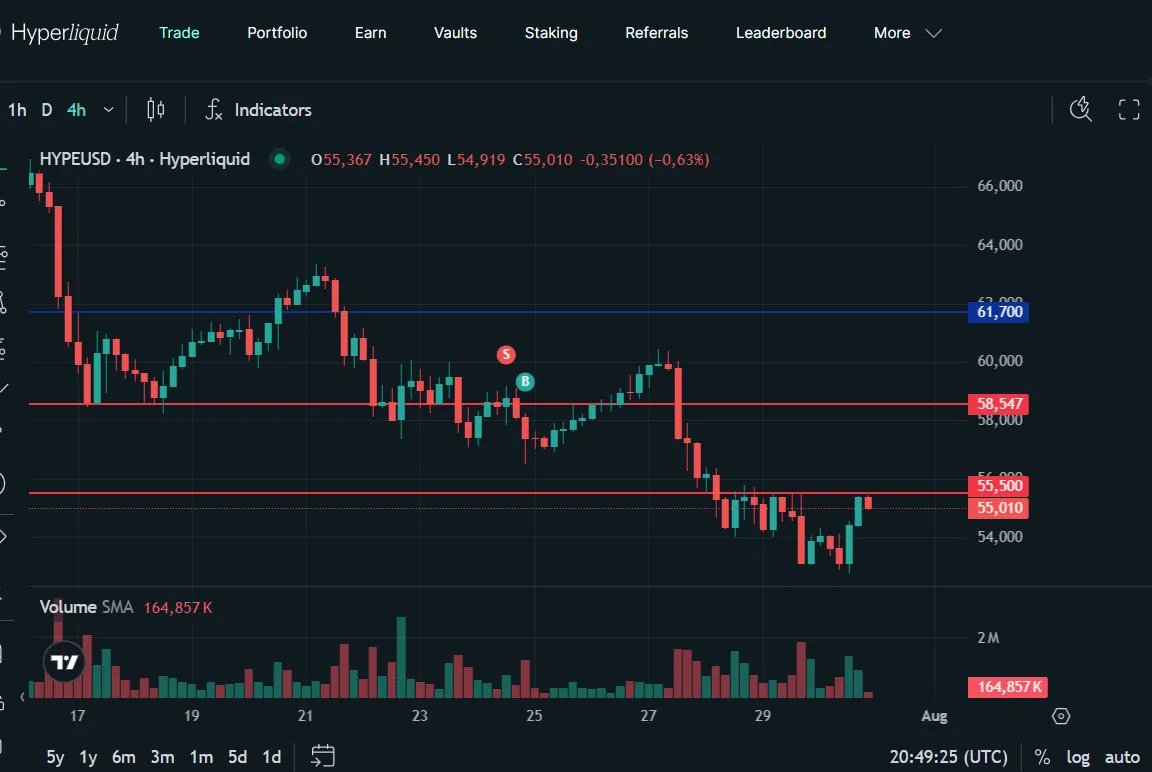Click the quick search icon on toolbar
1152x772 pixels.
click(x=1081, y=109)
